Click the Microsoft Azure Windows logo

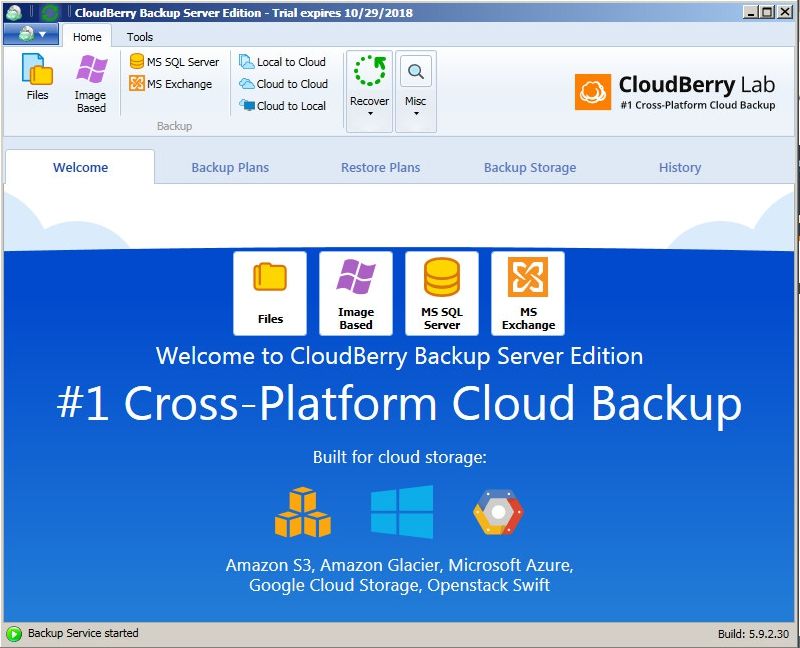tap(402, 511)
